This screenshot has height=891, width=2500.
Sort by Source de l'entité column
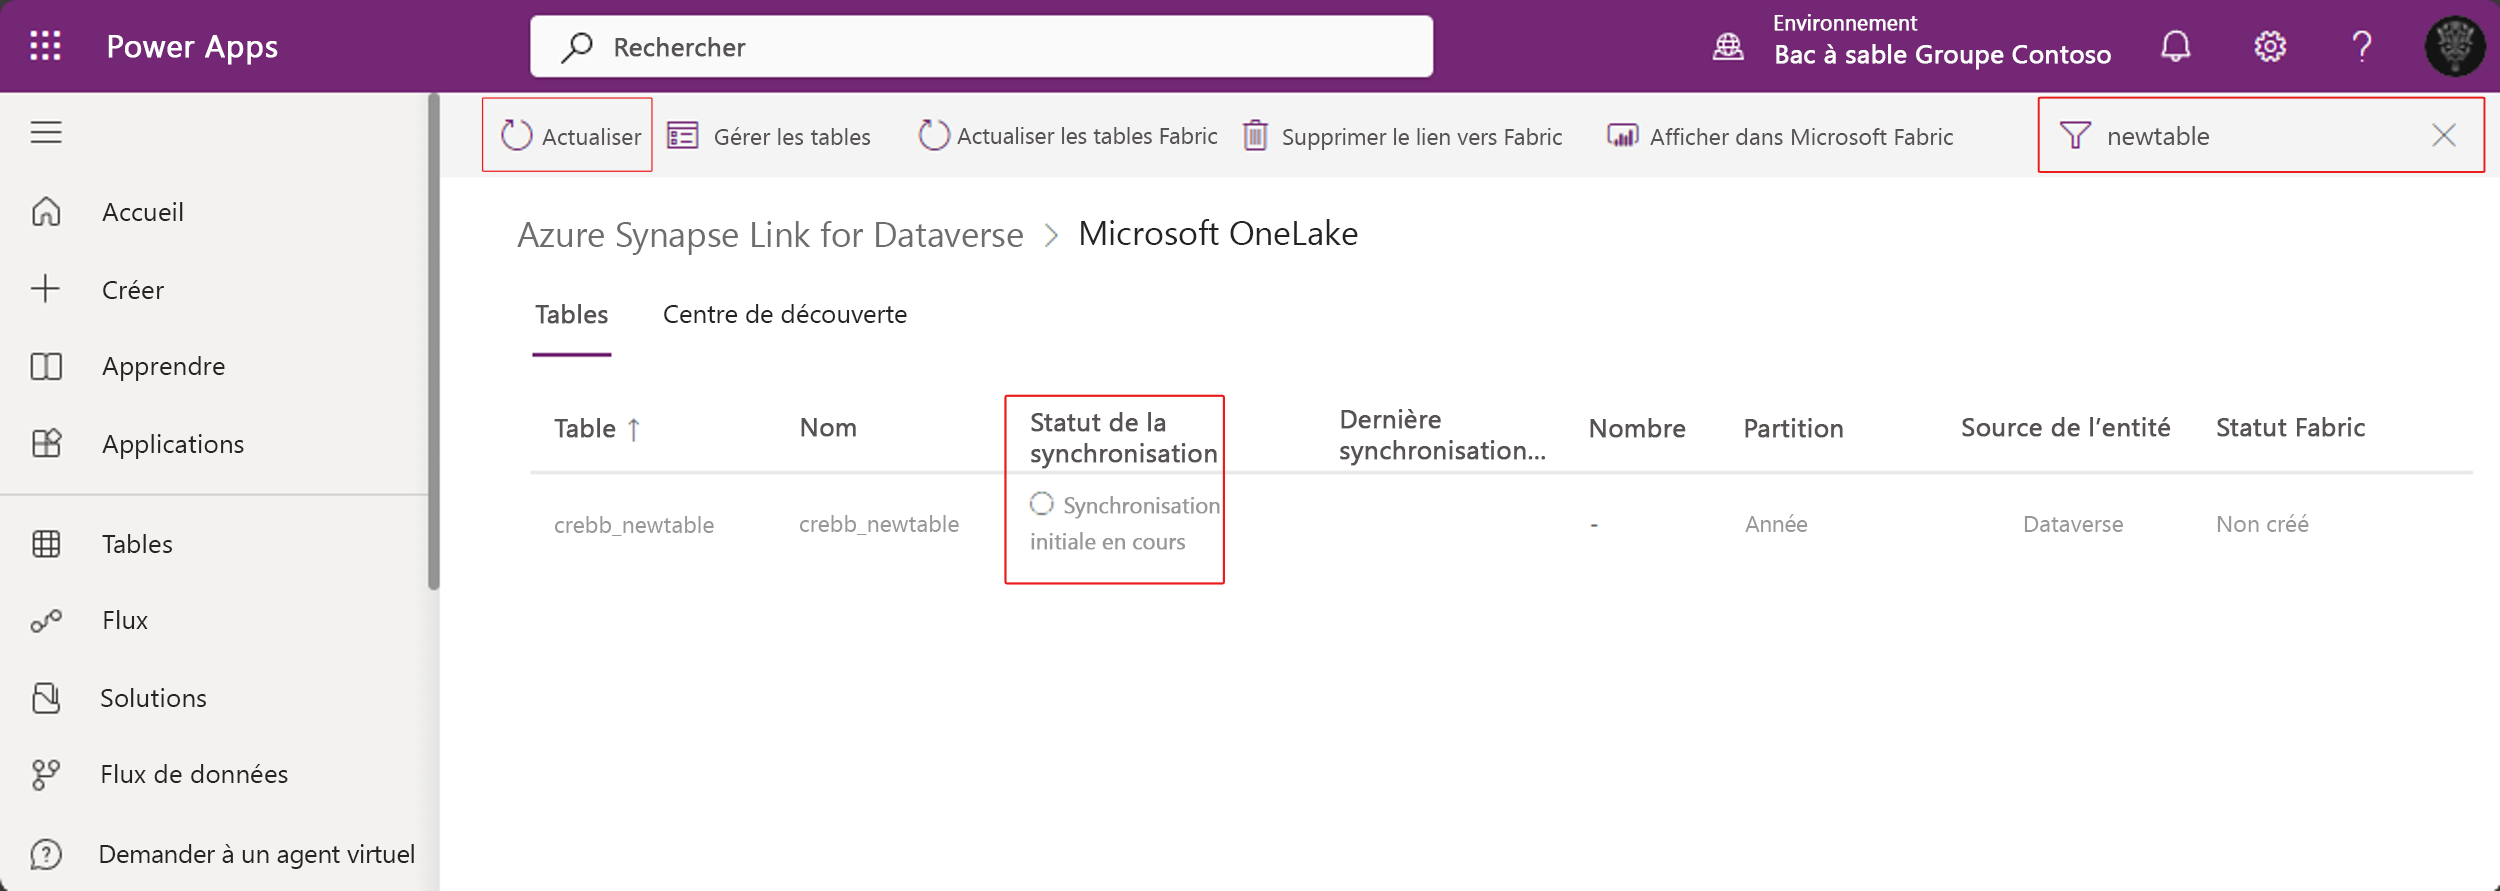(2065, 428)
